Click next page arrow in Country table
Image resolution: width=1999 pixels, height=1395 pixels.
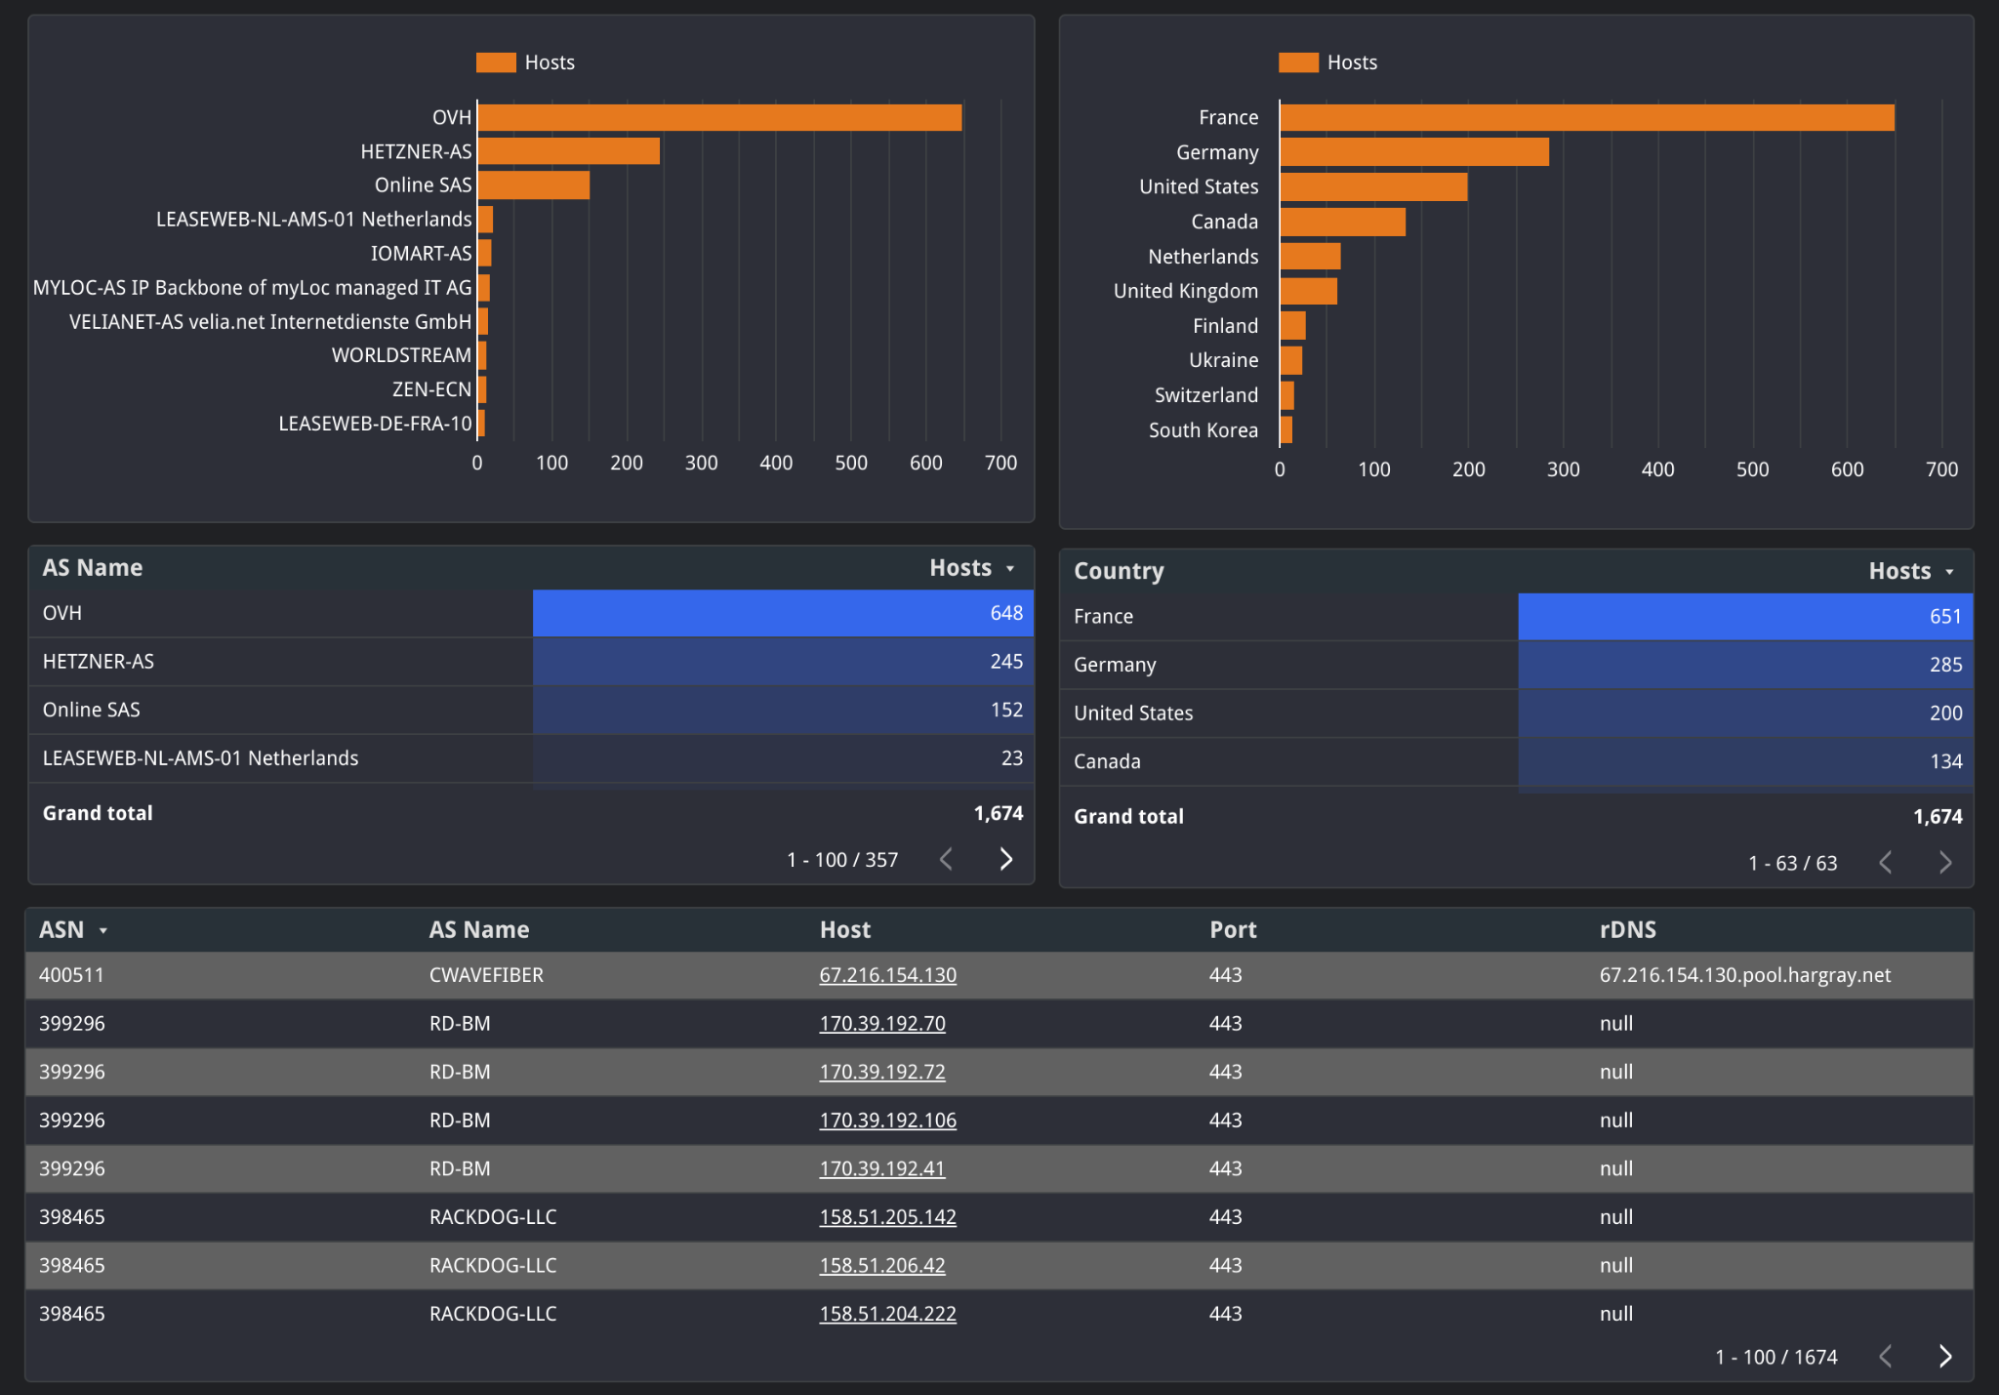coord(1945,862)
